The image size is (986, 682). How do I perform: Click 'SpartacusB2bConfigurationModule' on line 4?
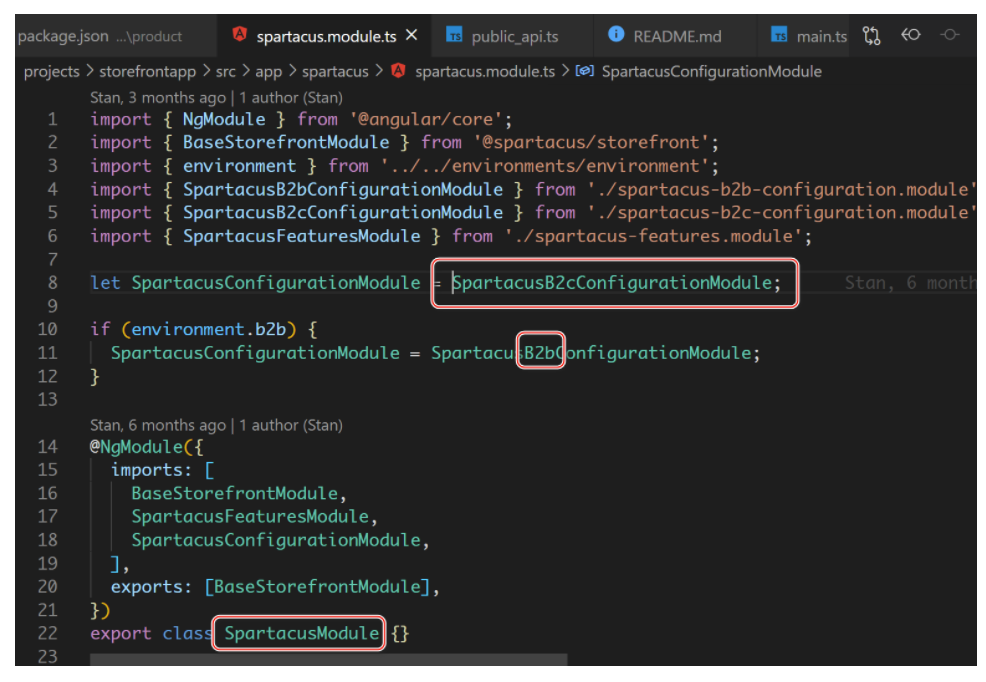click(x=343, y=190)
